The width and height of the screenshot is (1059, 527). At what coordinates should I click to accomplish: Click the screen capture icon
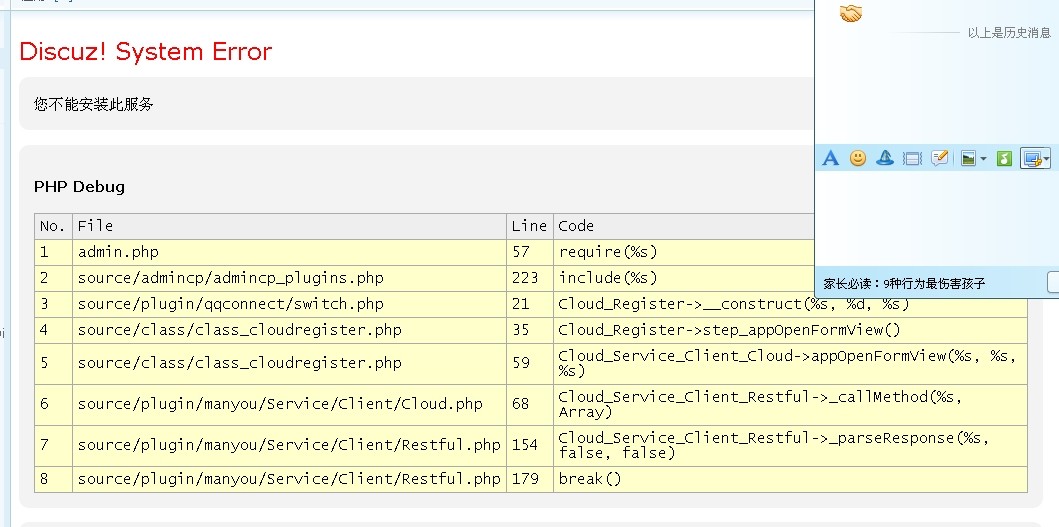point(1032,159)
